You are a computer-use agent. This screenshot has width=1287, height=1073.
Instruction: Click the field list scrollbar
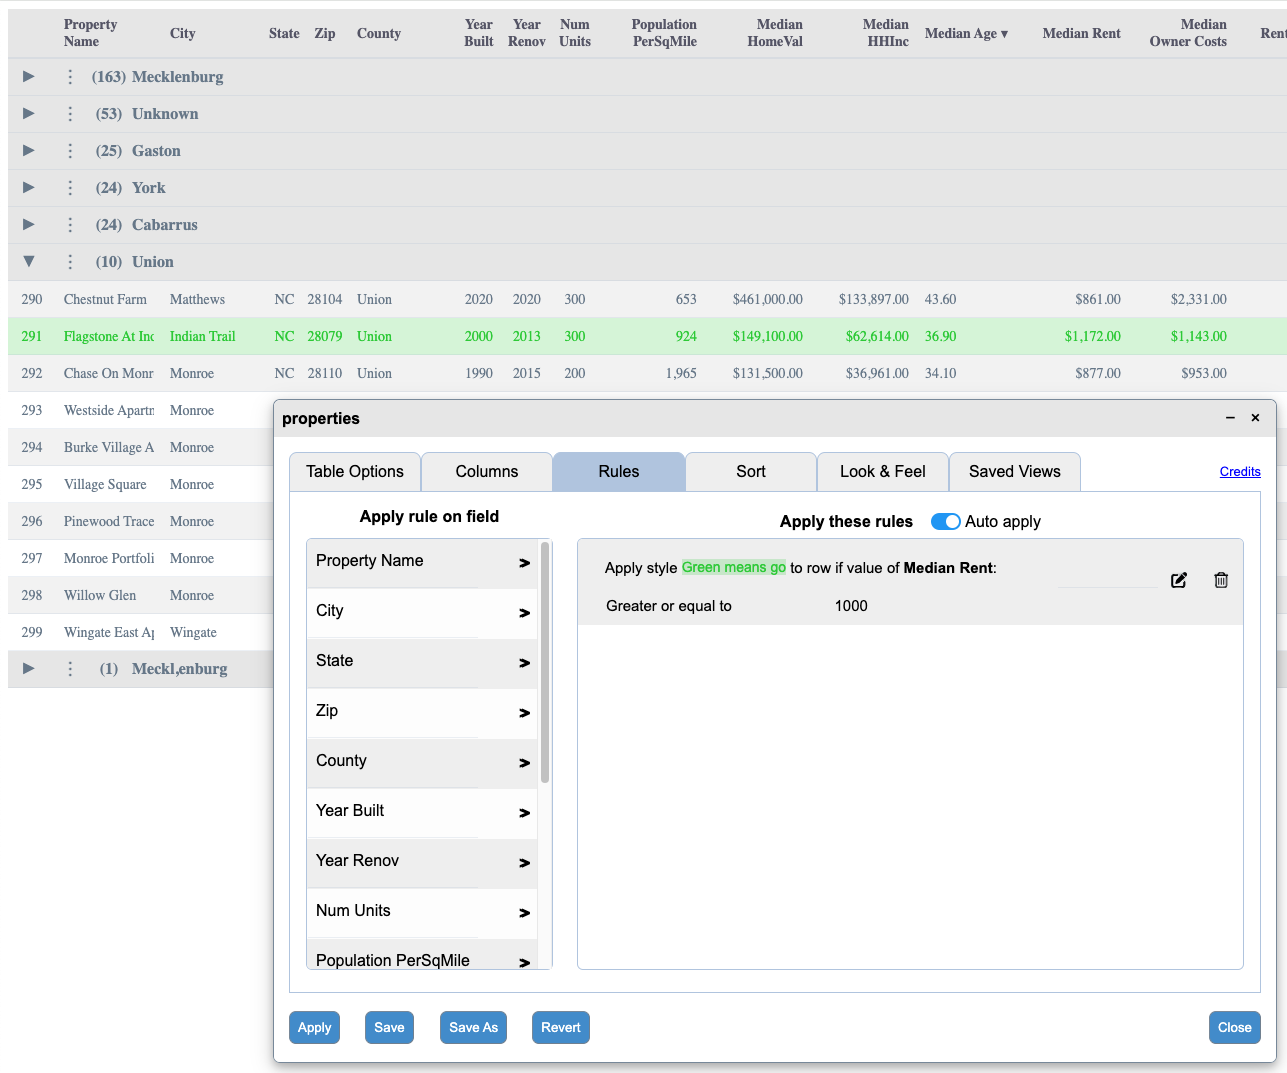[545, 662]
